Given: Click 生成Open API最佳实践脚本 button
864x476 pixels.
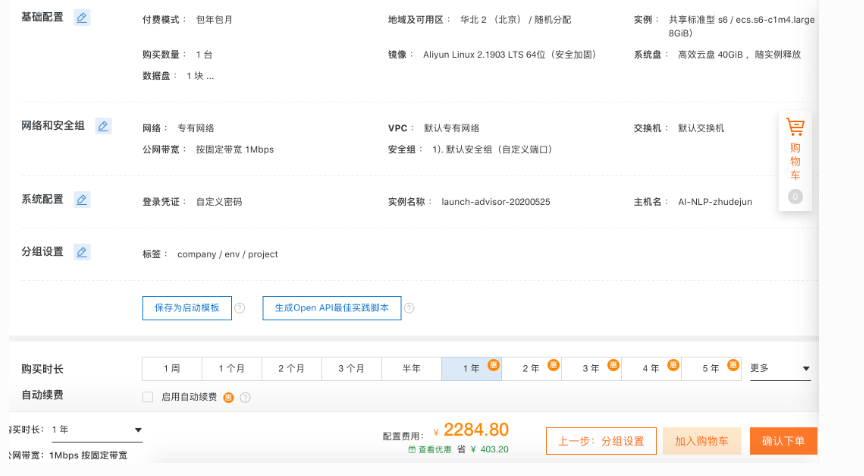Looking at the screenshot, I should (x=332, y=308).
